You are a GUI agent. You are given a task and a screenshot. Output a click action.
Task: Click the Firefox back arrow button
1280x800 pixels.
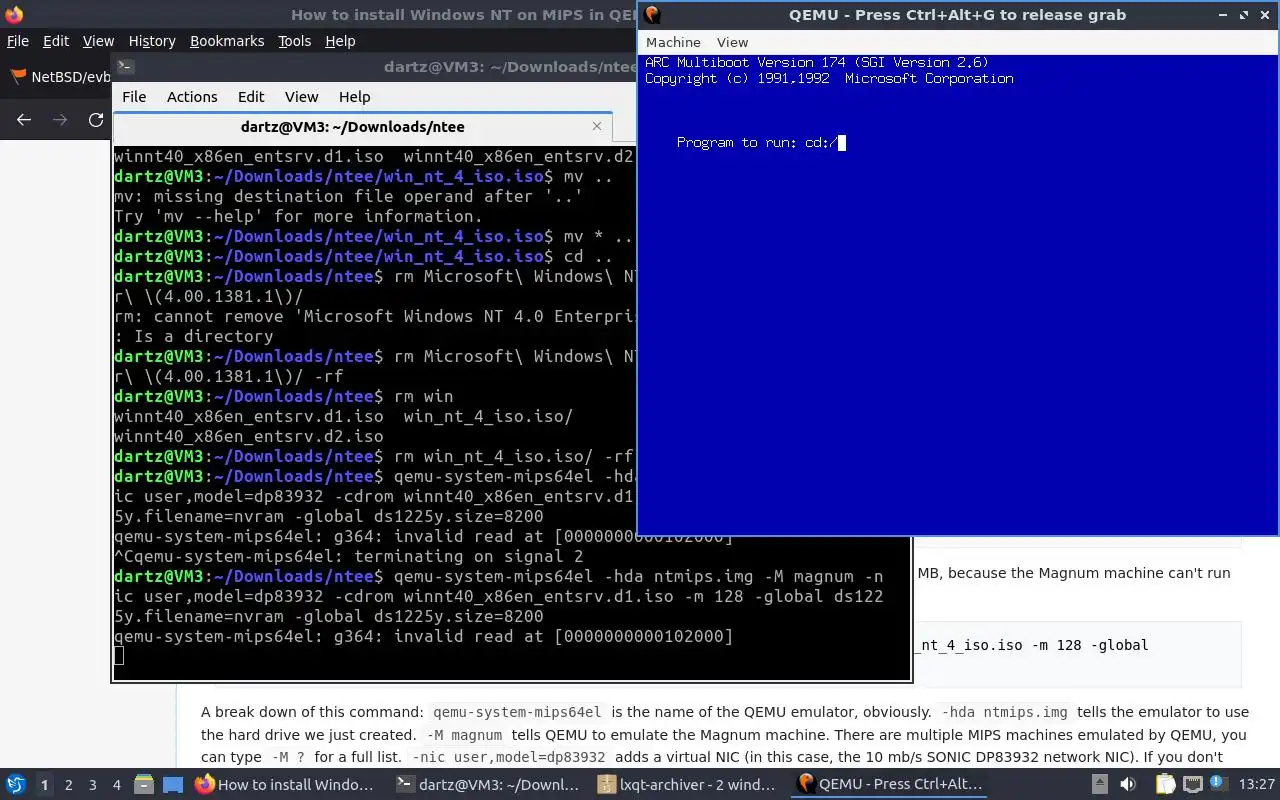pyautogui.click(x=24, y=120)
